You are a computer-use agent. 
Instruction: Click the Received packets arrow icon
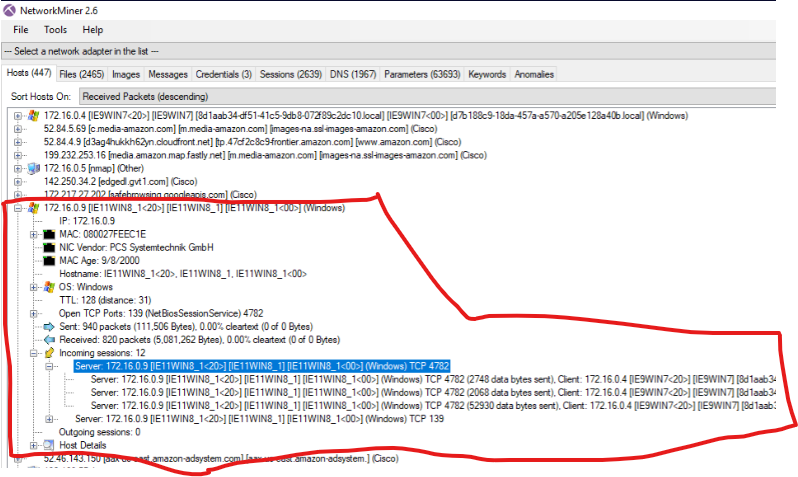[x=50, y=339]
